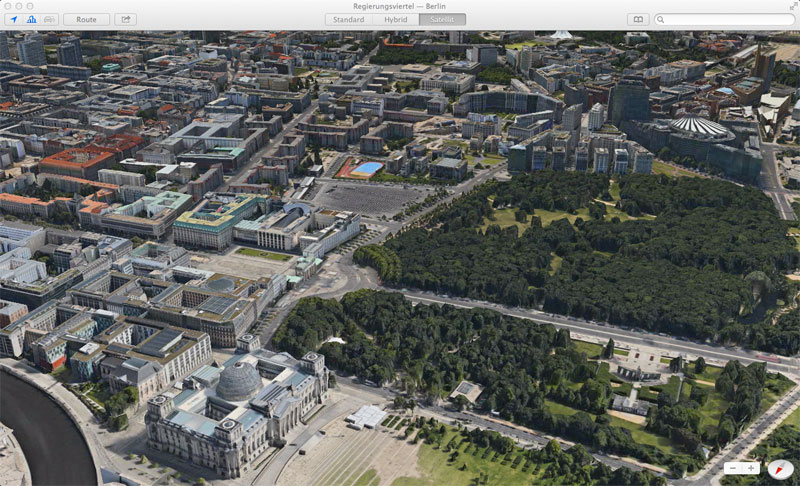Click the current location arrow icon

click(13, 19)
